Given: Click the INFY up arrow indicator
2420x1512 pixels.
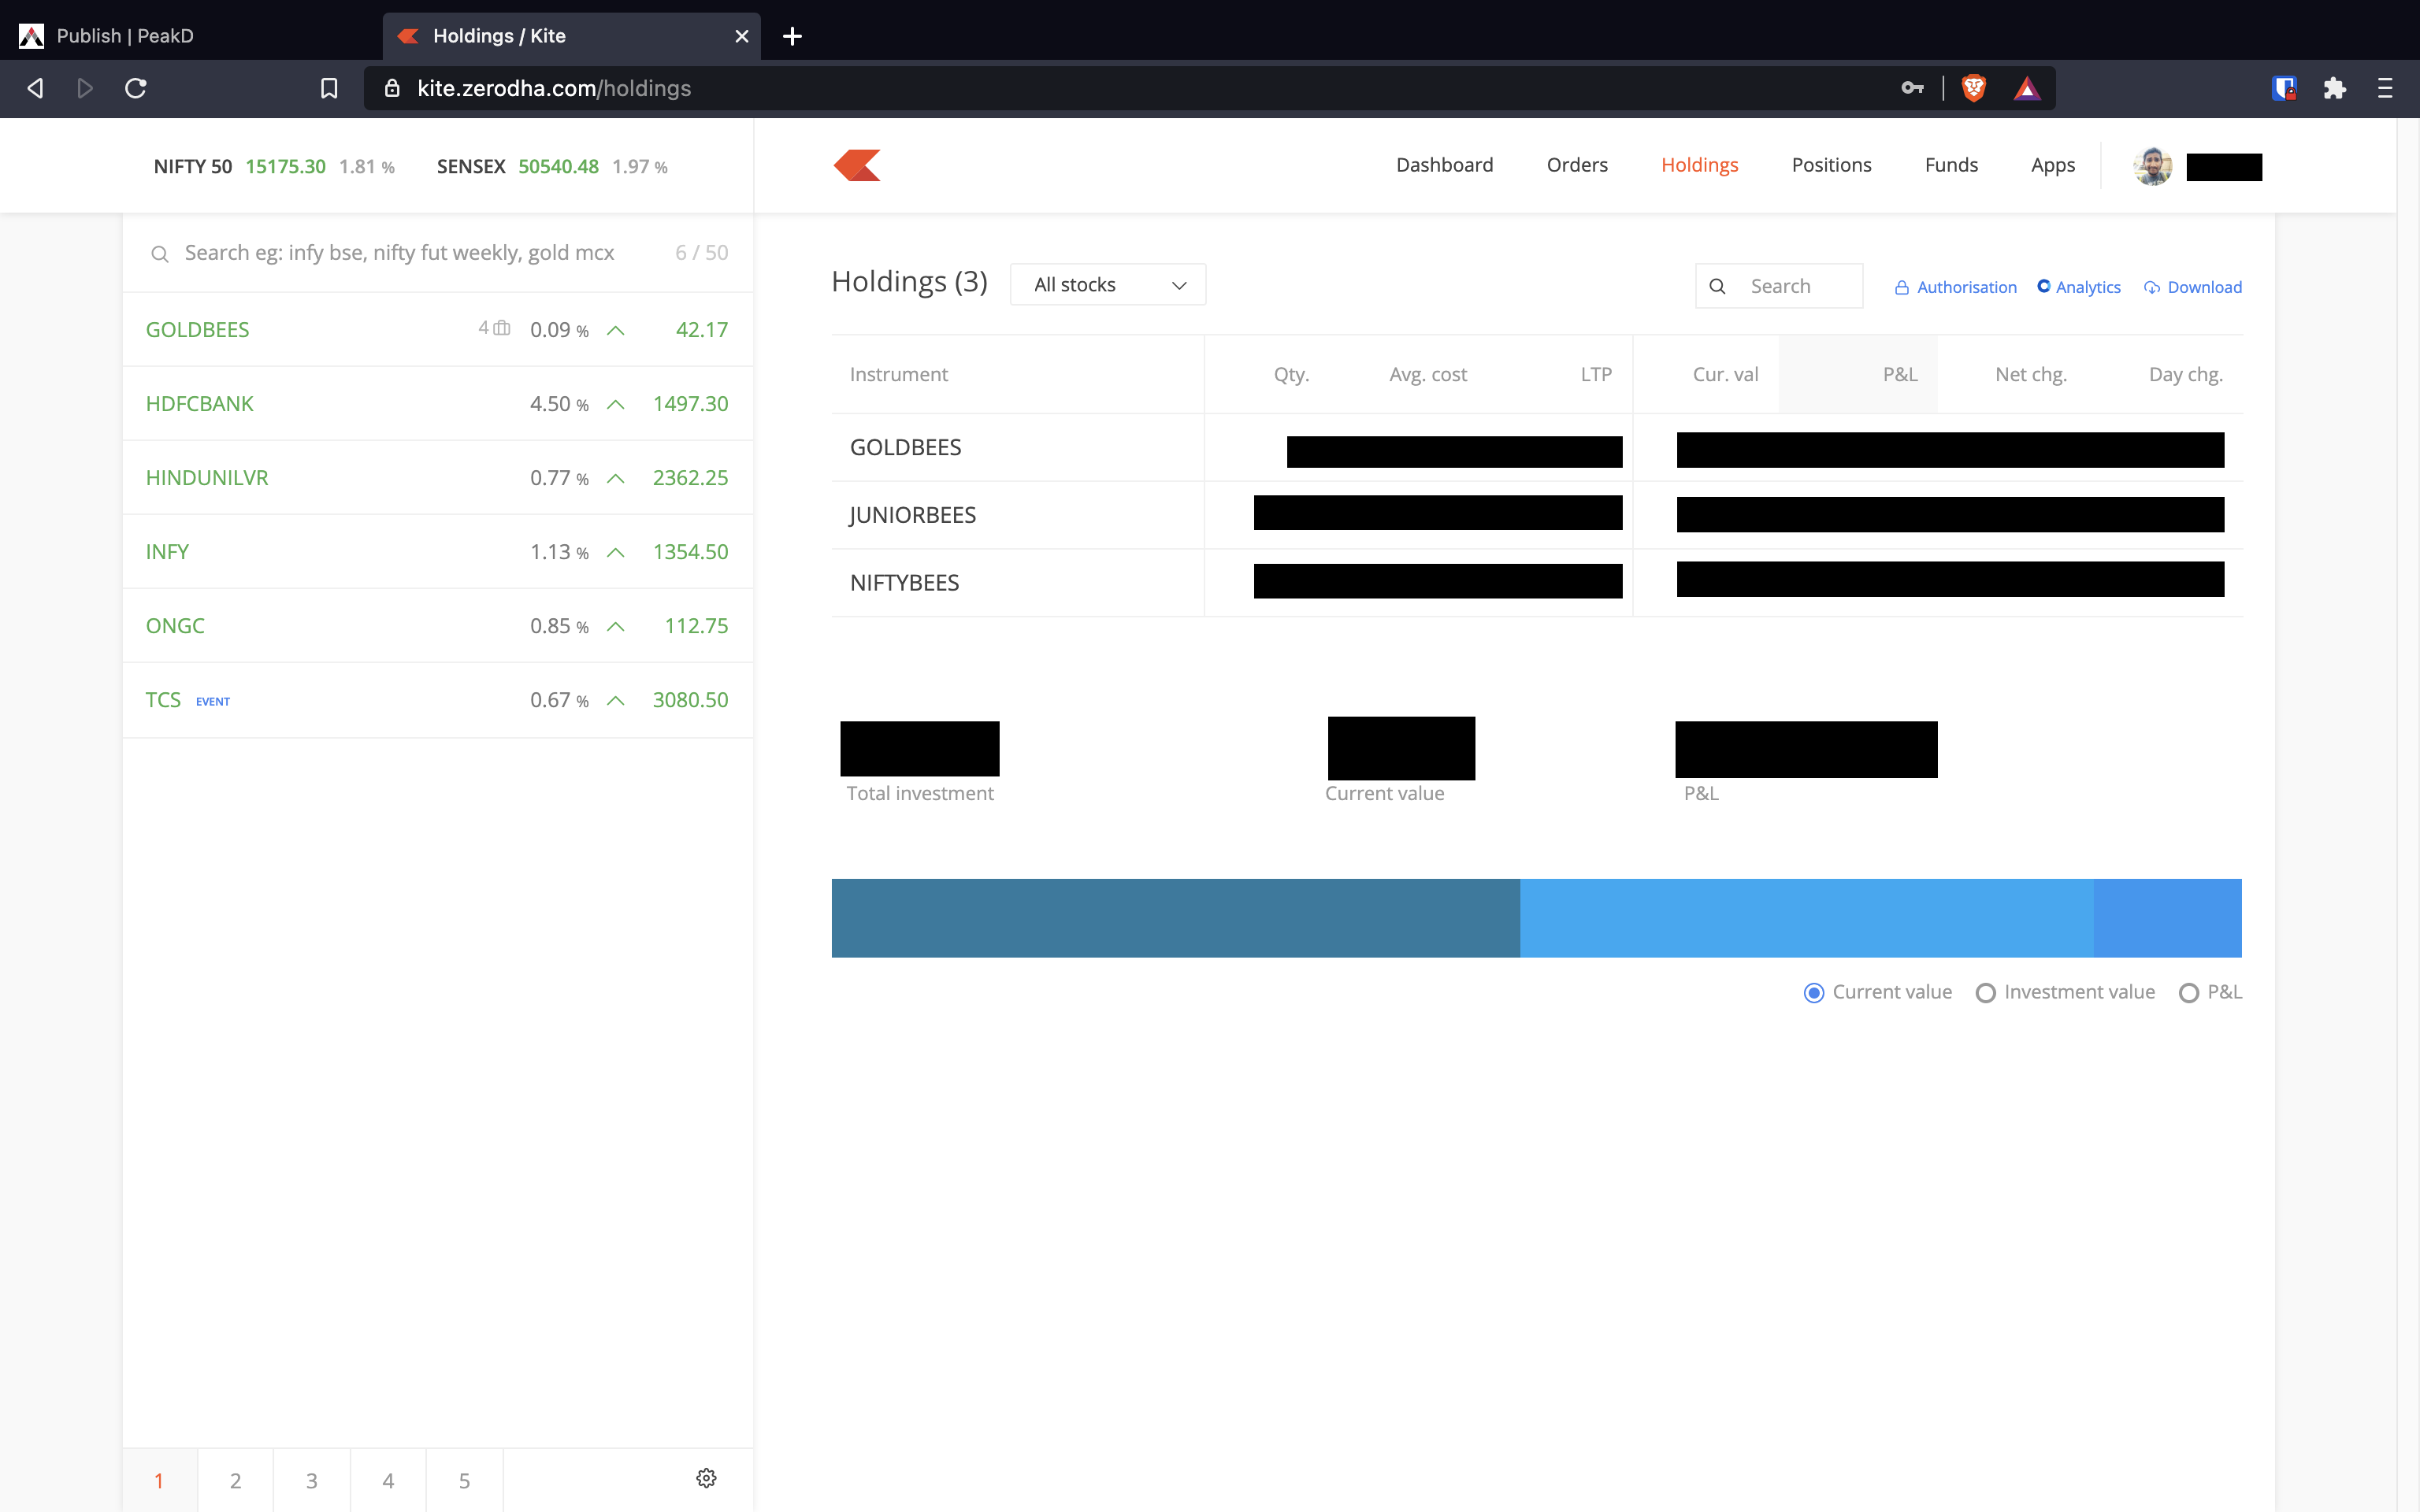Looking at the screenshot, I should (x=616, y=552).
